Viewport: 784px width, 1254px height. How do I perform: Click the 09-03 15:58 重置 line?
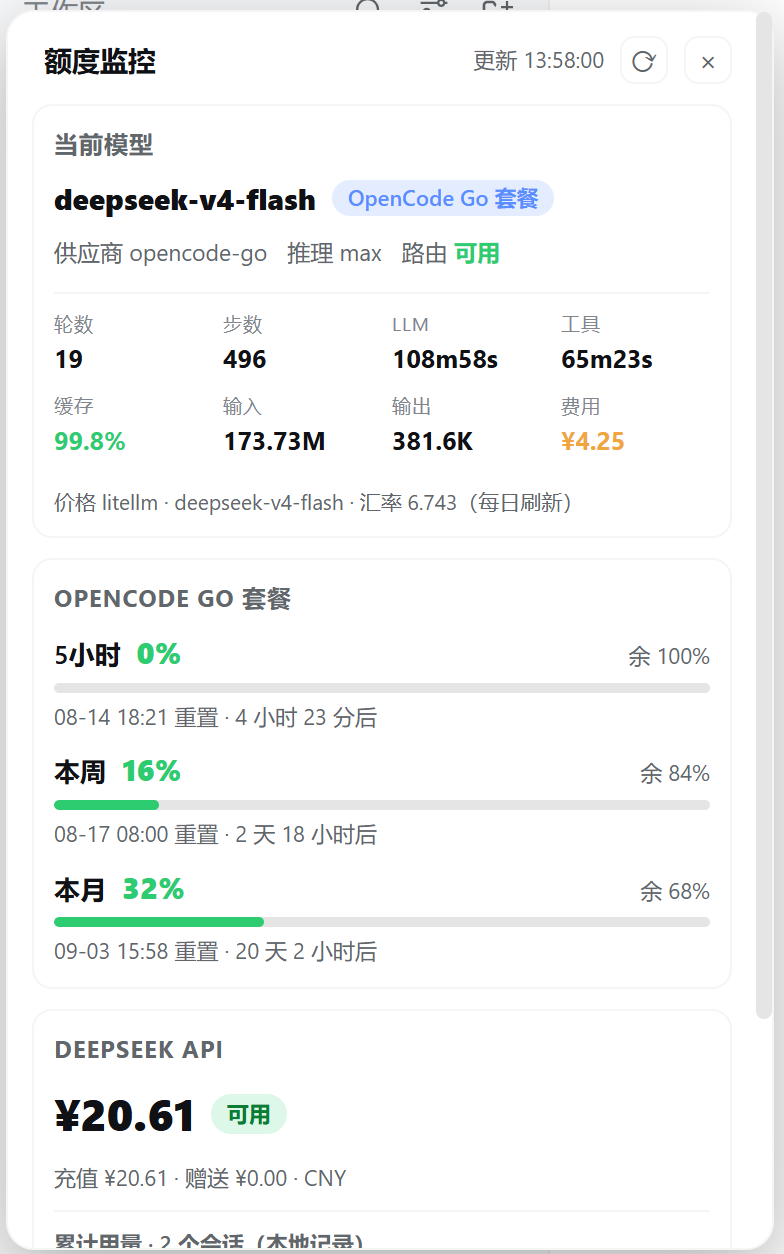point(216,952)
